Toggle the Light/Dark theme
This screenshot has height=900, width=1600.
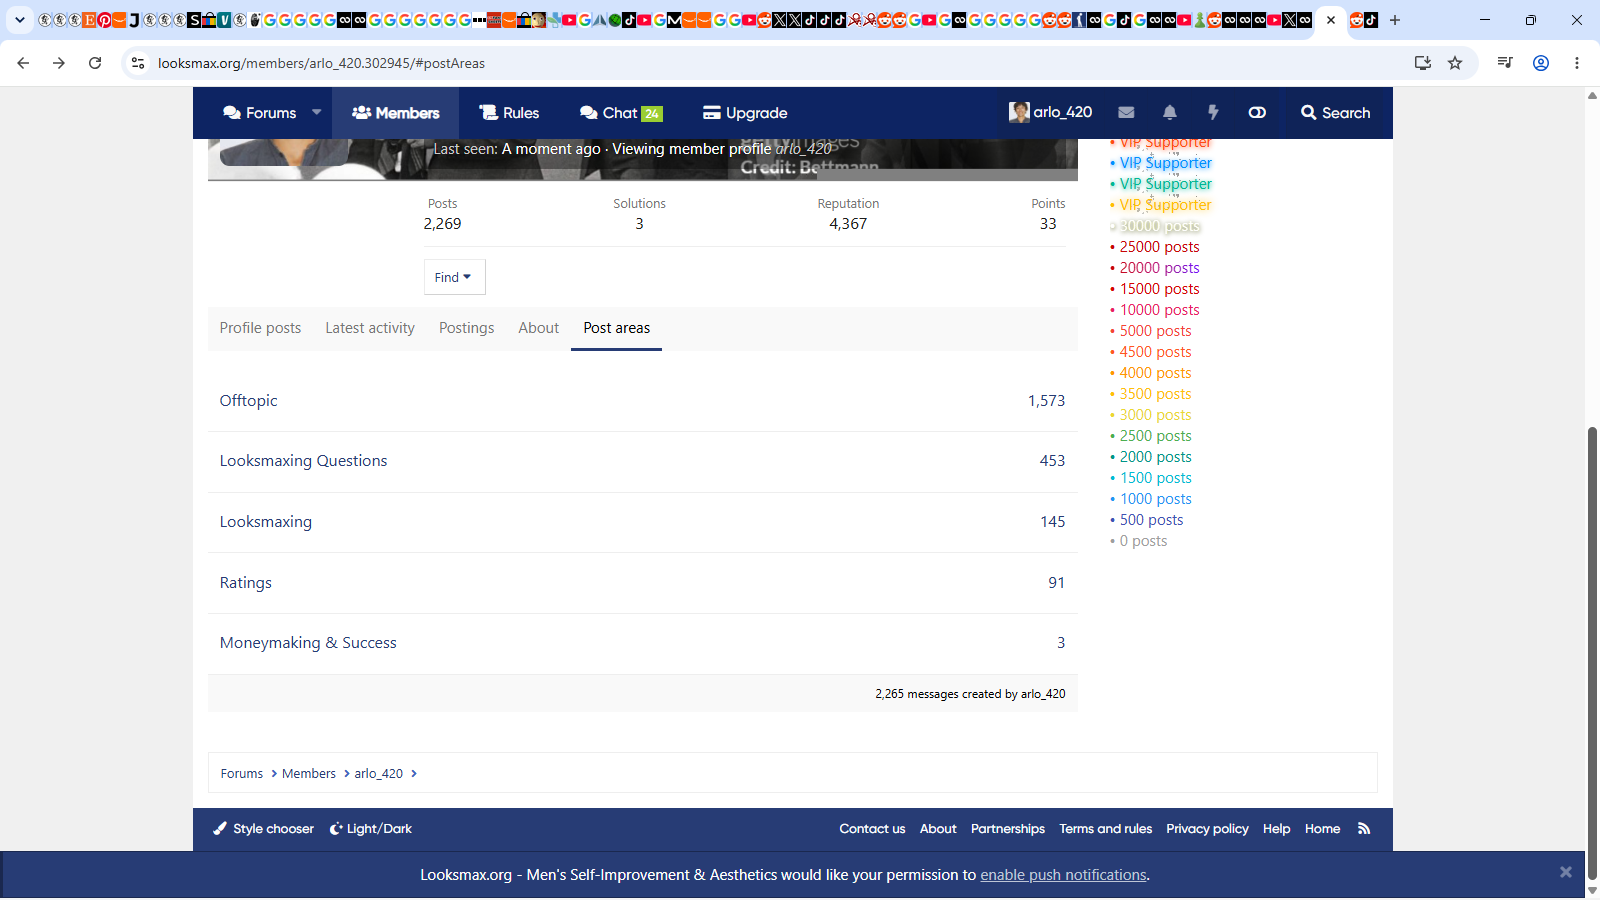click(x=370, y=829)
